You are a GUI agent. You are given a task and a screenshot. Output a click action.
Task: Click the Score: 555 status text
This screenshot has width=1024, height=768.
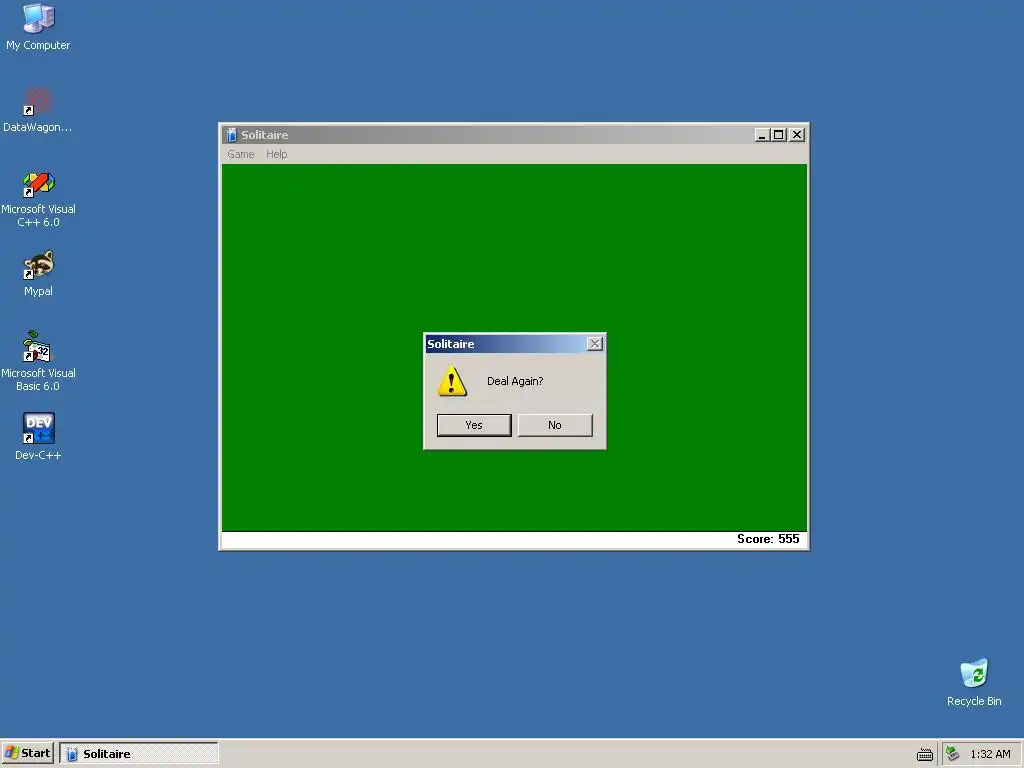pos(768,539)
